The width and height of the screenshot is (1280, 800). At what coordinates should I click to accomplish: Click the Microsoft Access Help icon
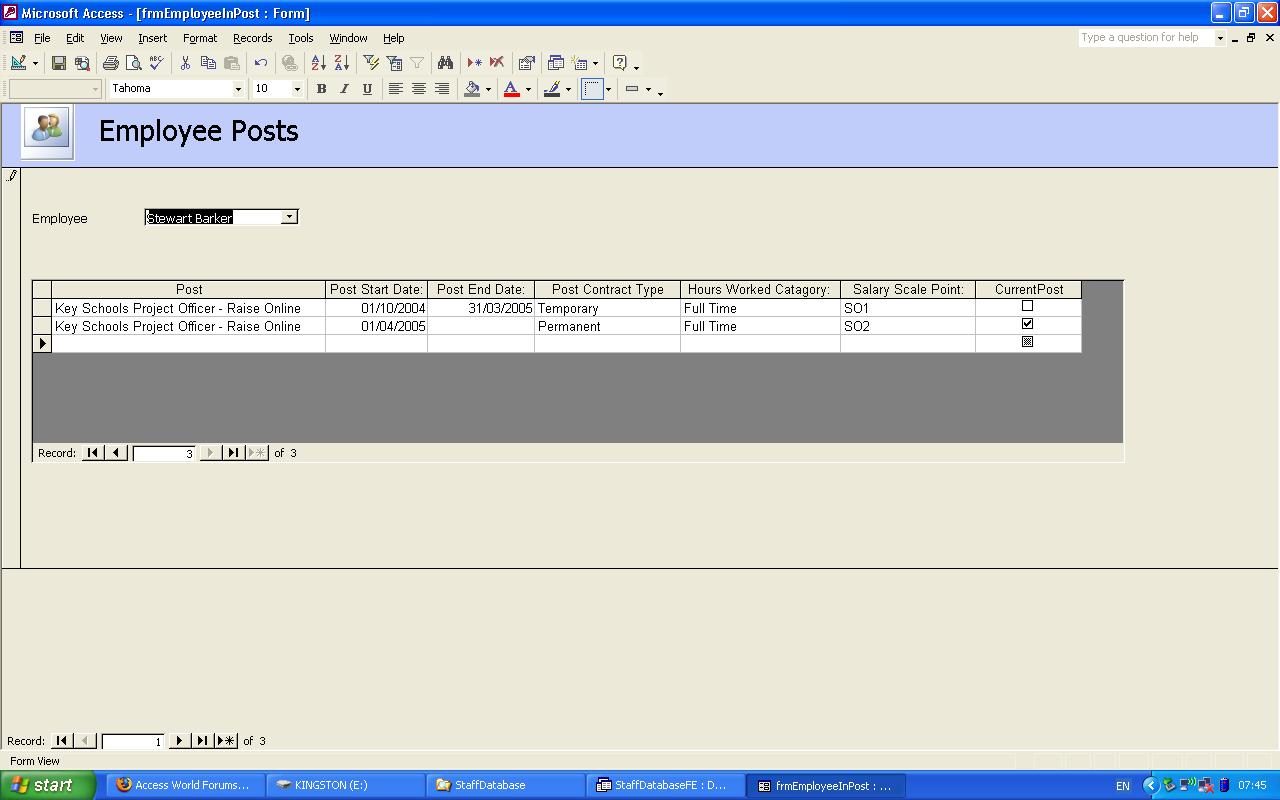[620, 63]
